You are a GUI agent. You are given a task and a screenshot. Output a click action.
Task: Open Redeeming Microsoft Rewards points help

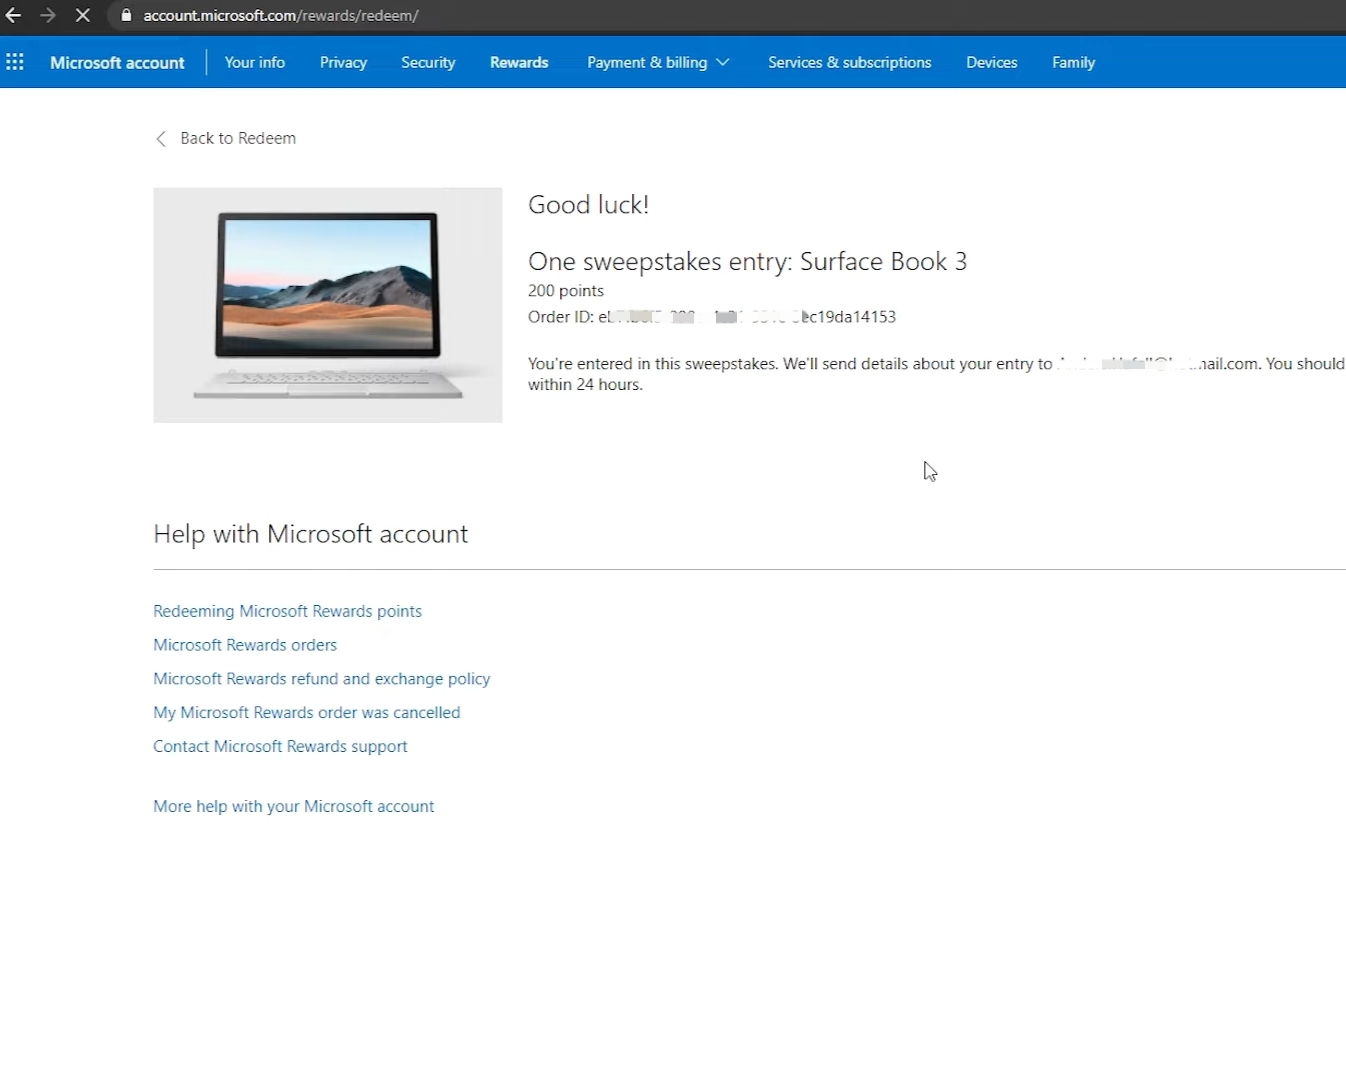point(287,611)
